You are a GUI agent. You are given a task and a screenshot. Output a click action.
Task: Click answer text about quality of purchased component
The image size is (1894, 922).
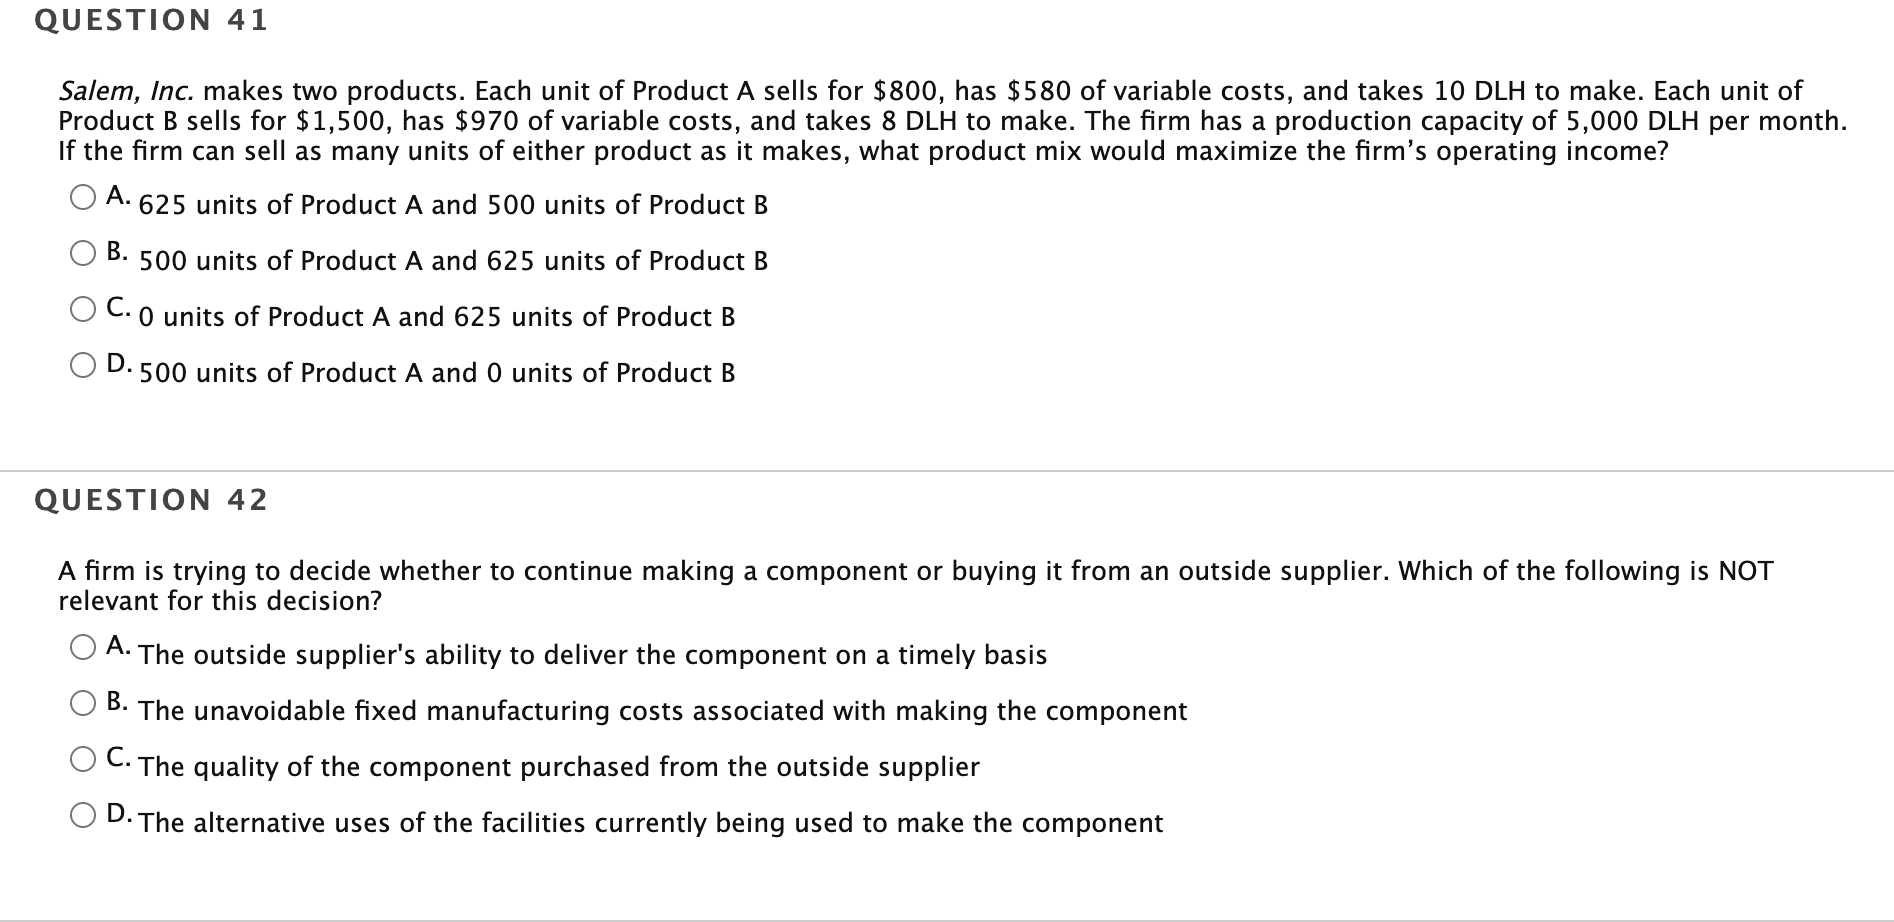[x=557, y=767]
